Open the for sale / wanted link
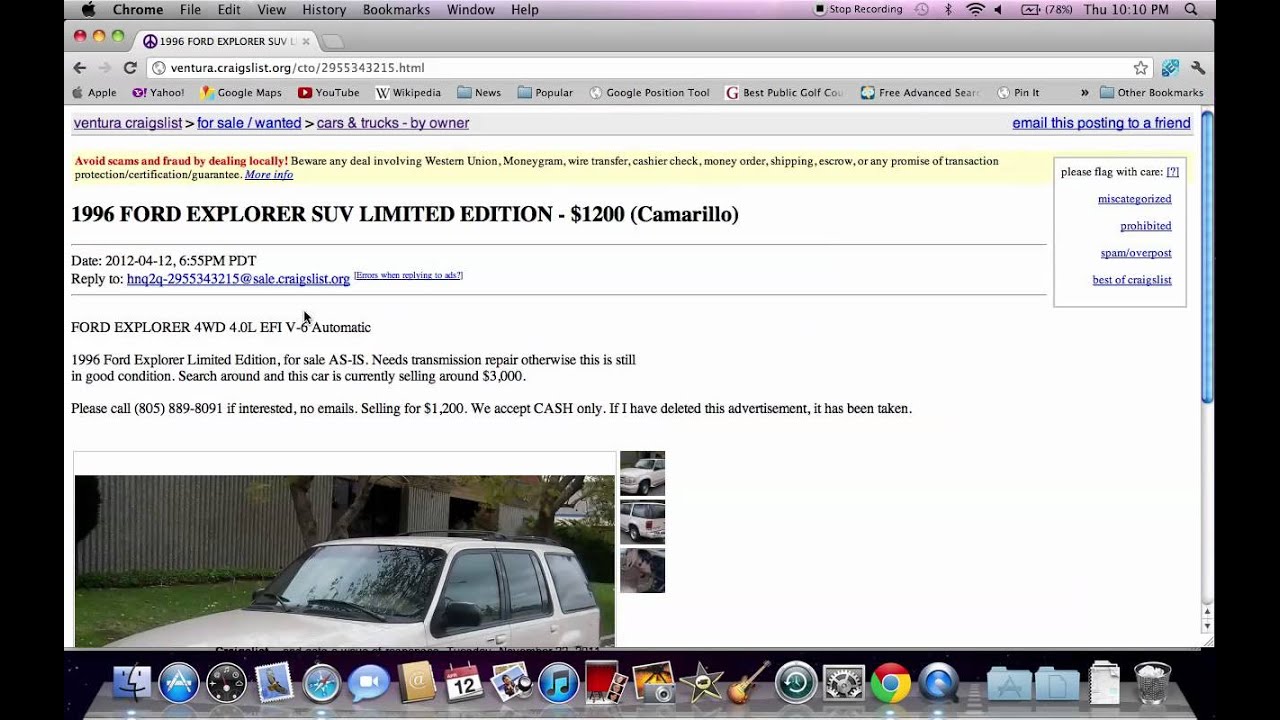This screenshot has width=1280, height=720. [x=249, y=123]
